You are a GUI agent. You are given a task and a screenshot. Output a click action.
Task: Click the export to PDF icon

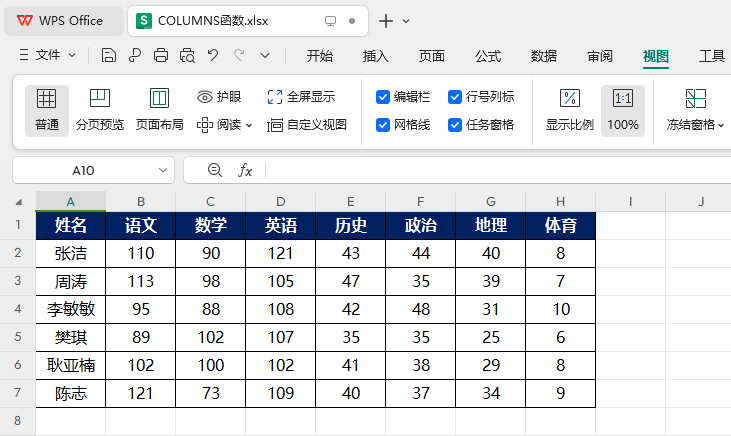[x=135, y=55]
